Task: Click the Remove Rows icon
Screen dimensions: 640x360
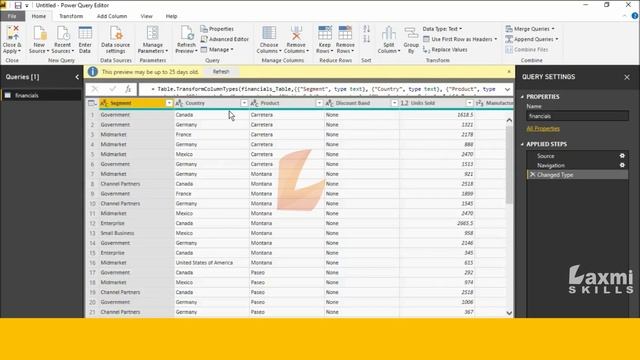Action: 345,33
